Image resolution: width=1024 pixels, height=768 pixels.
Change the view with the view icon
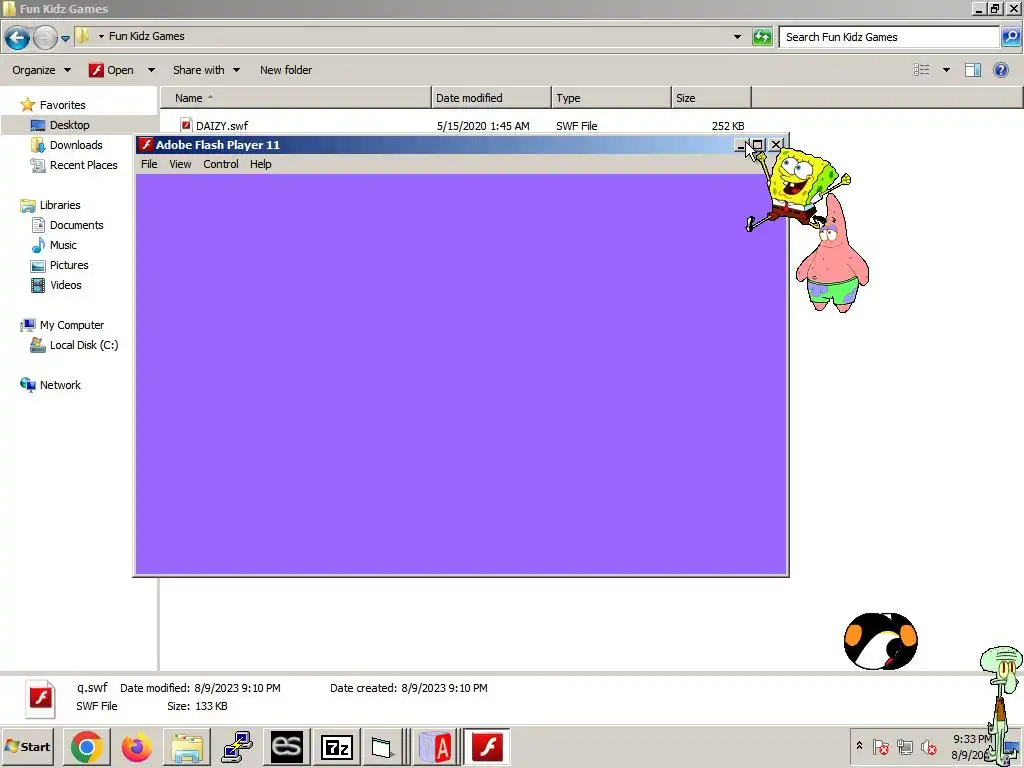[921, 70]
